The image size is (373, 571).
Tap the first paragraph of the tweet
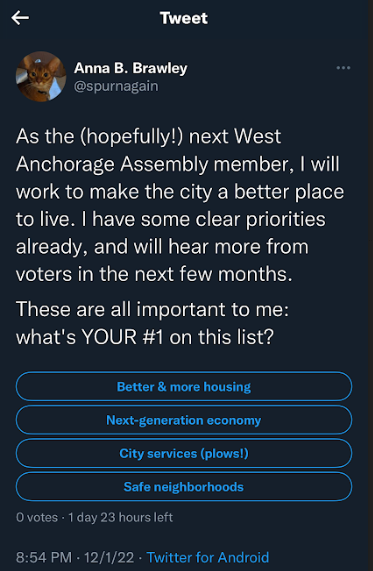[180, 205]
